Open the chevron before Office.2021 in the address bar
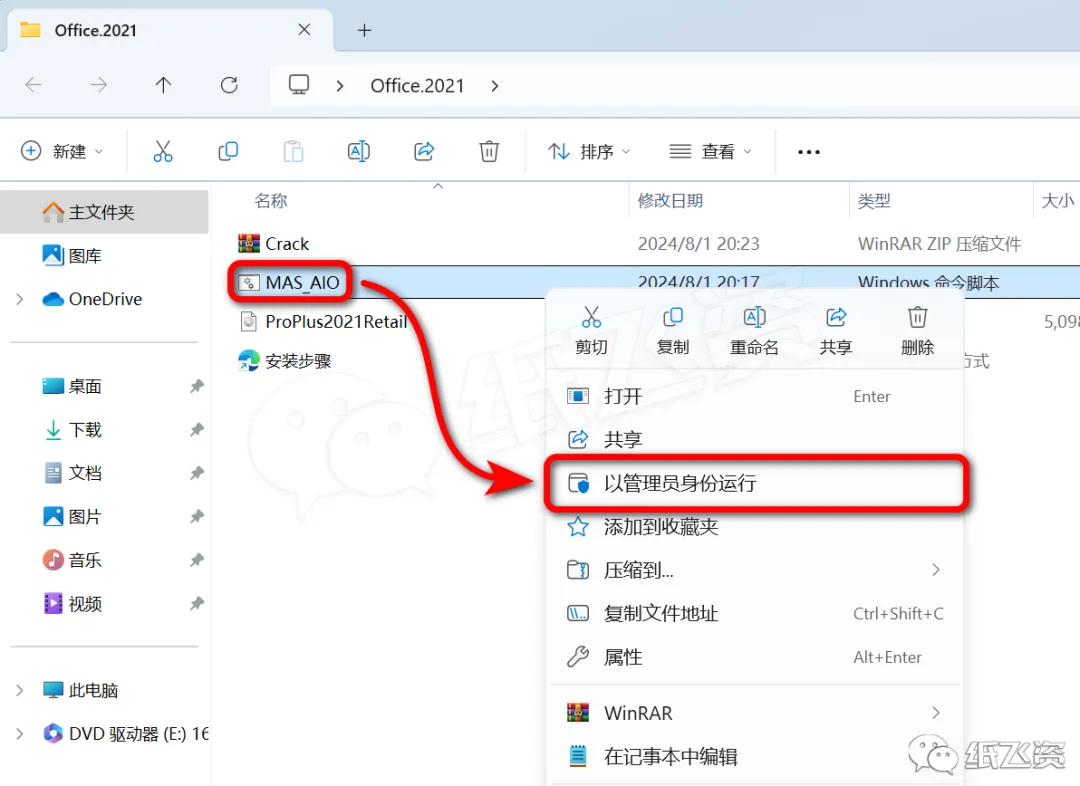This screenshot has height=786, width=1080. [340, 86]
